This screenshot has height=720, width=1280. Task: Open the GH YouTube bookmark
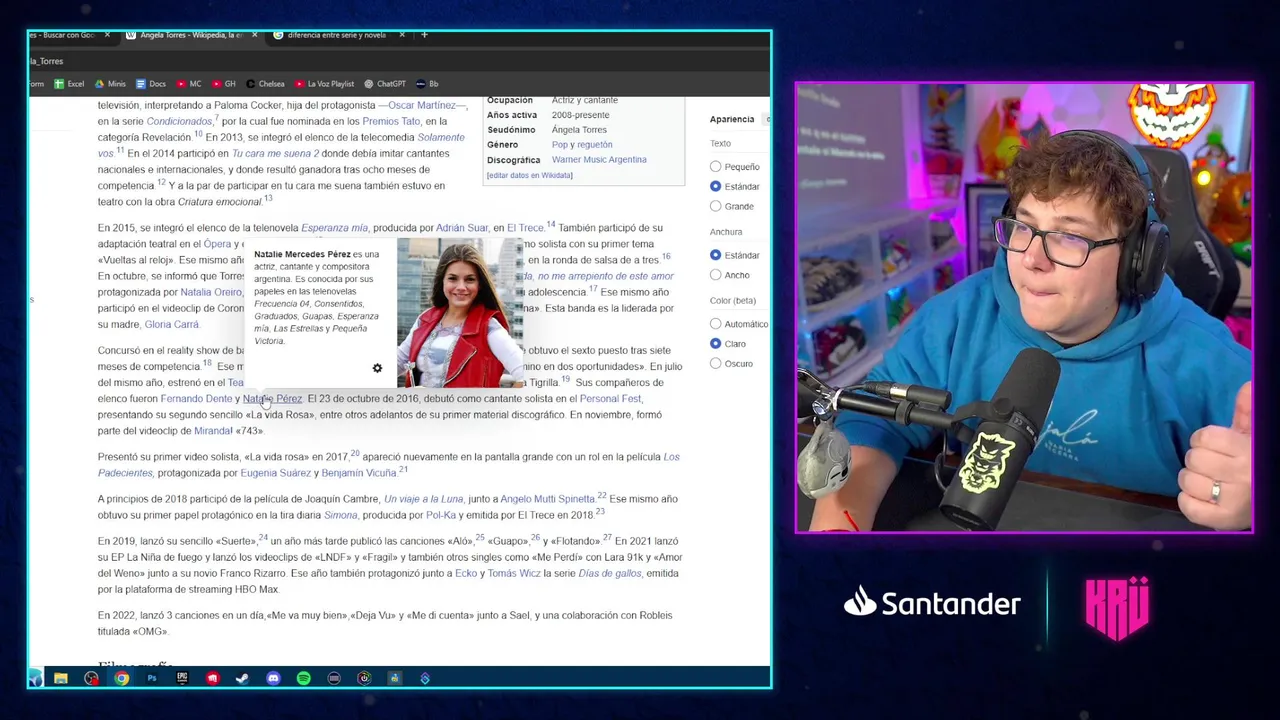(224, 84)
